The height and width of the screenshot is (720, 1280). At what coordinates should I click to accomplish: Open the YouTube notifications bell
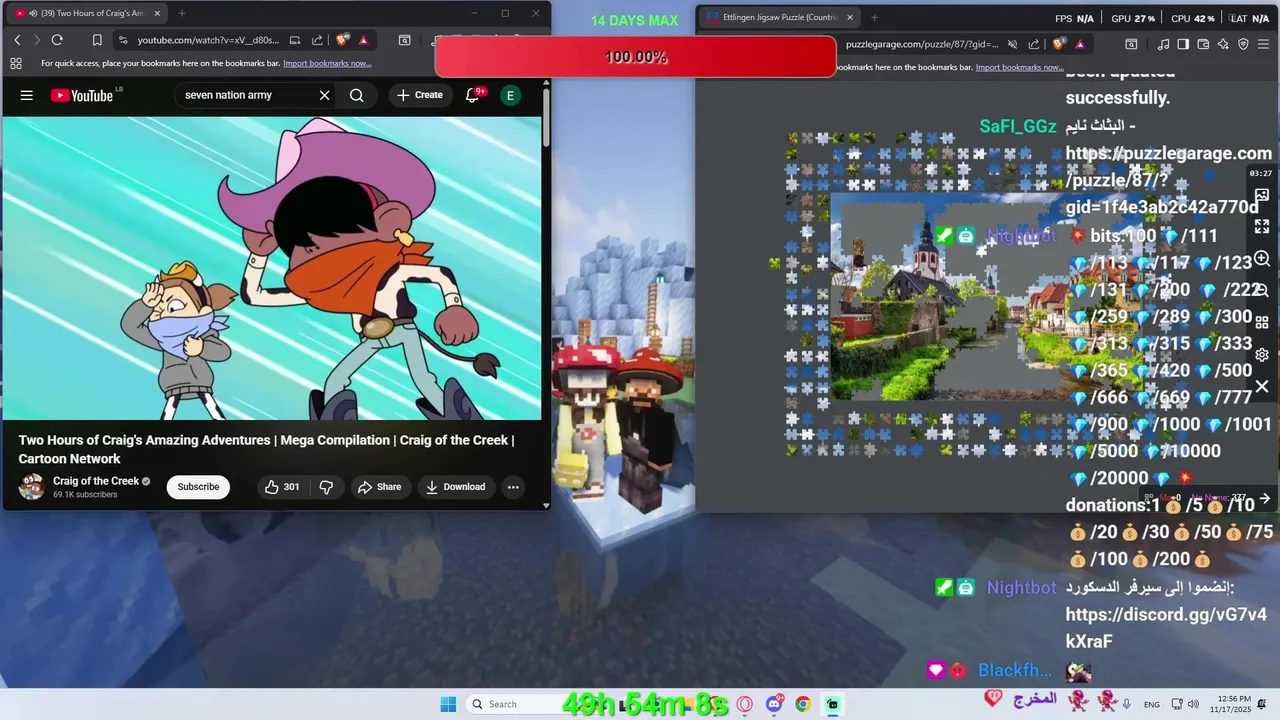point(473,95)
